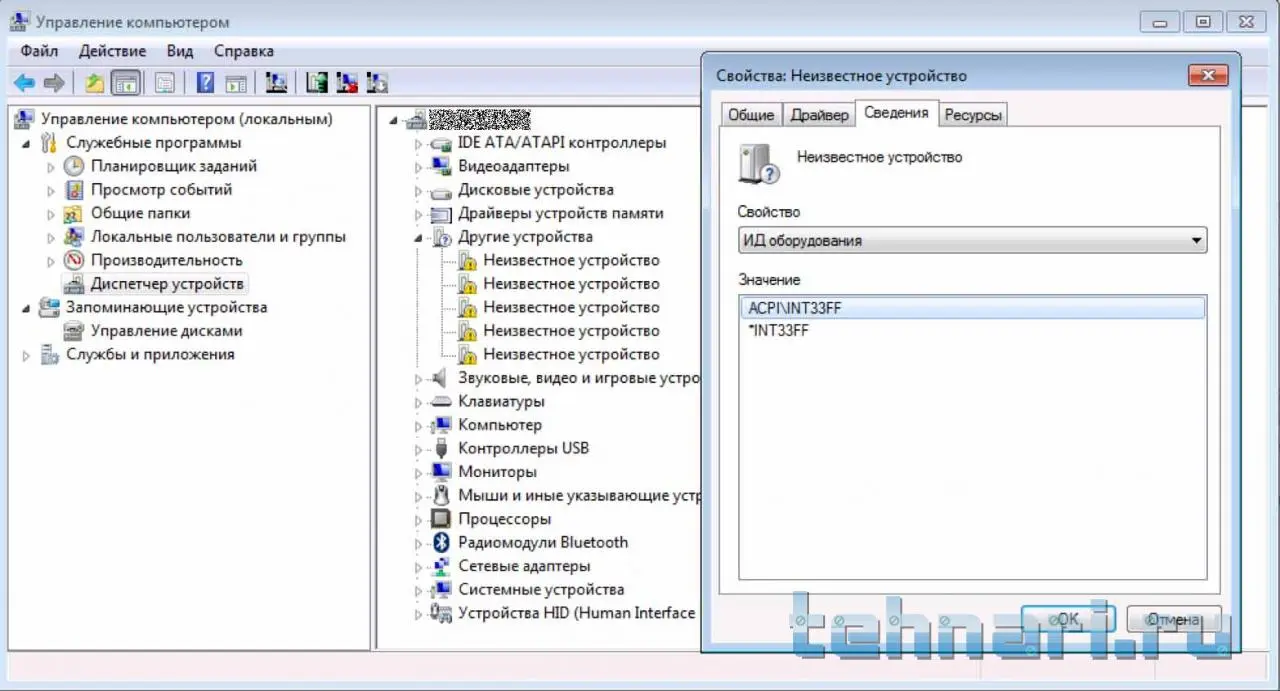This screenshot has height=691, width=1280.
Task: Toggle the console tree pane icon
Action: click(x=125, y=83)
